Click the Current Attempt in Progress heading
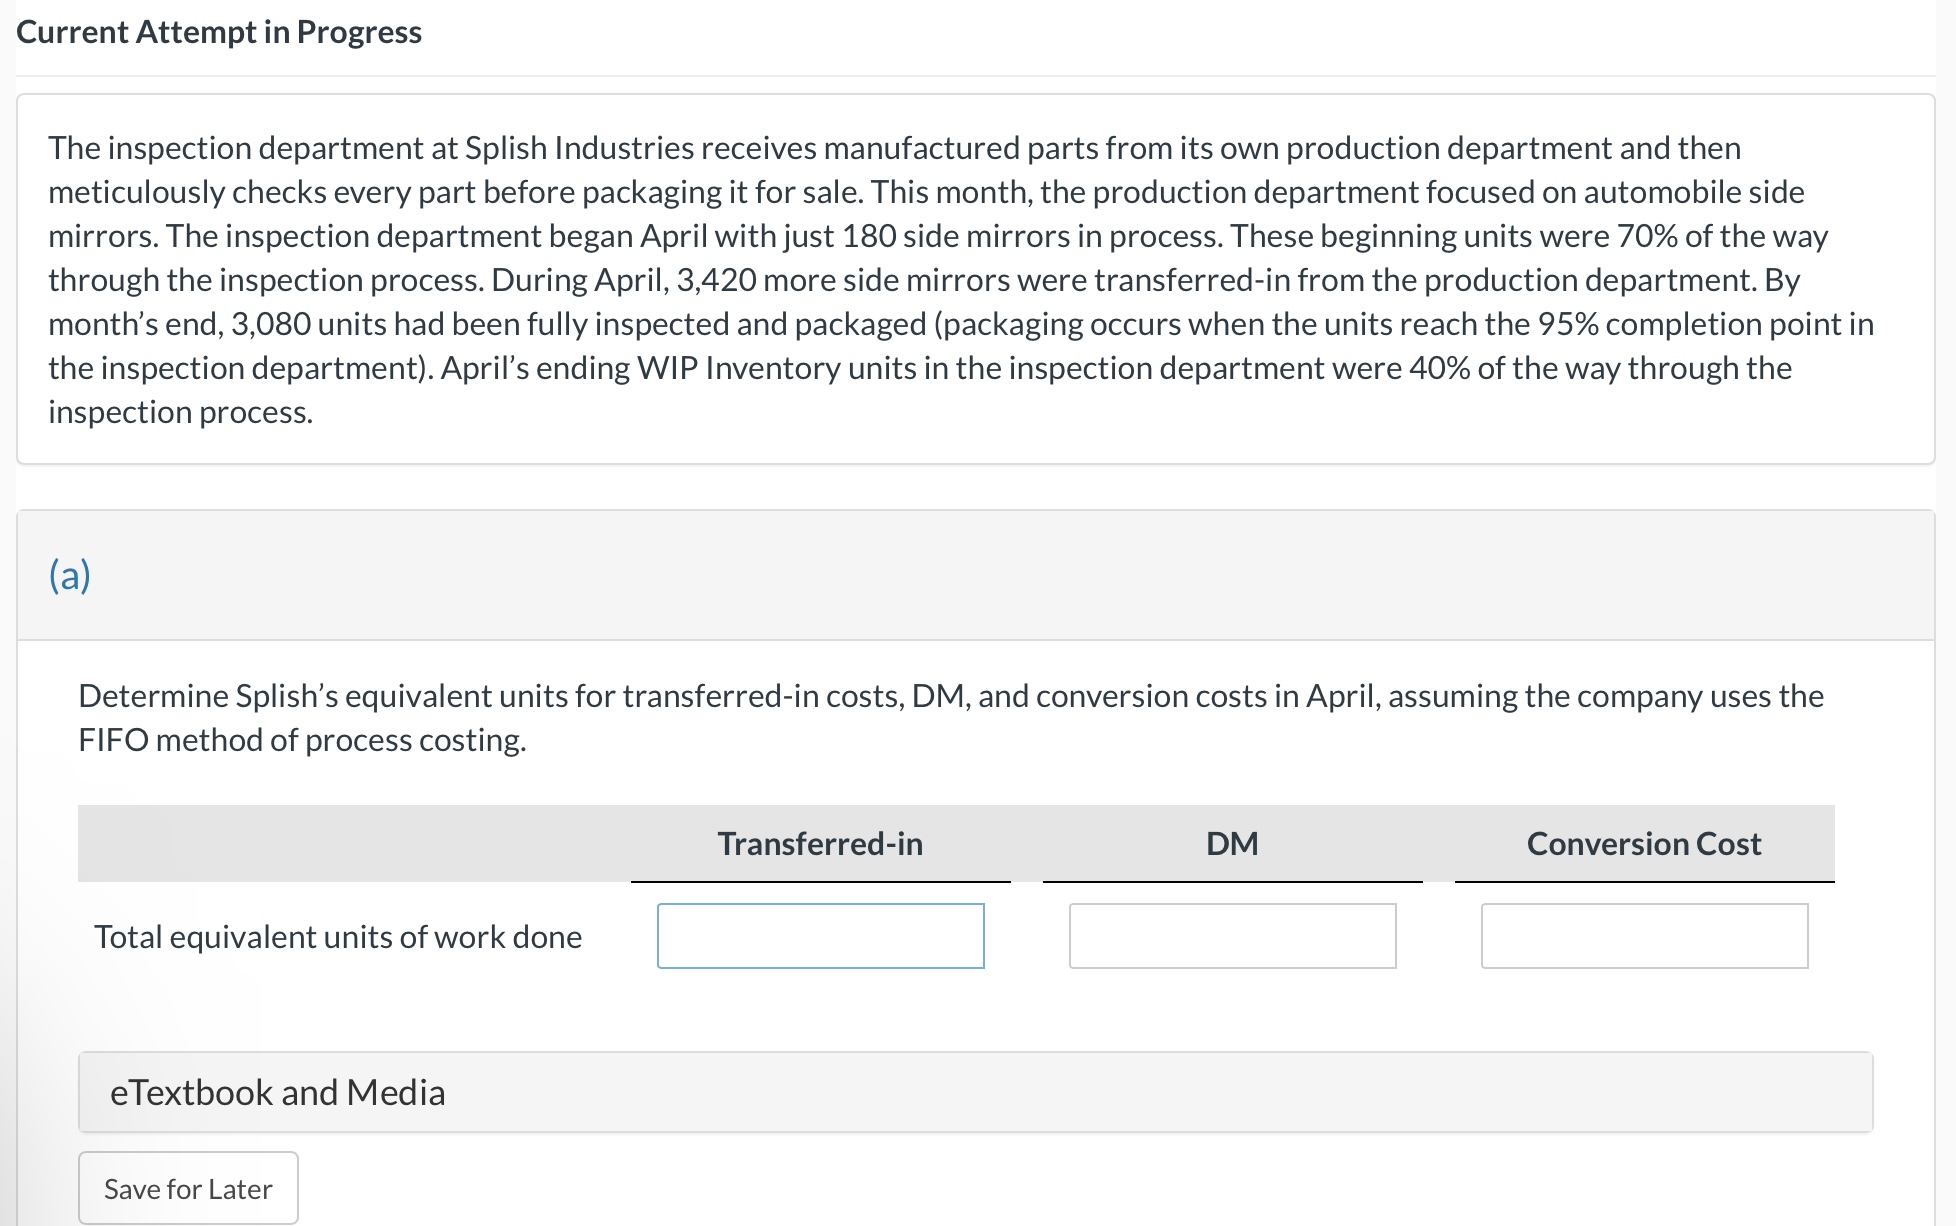The width and height of the screenshot is (1956, 1226). (219, 31)
